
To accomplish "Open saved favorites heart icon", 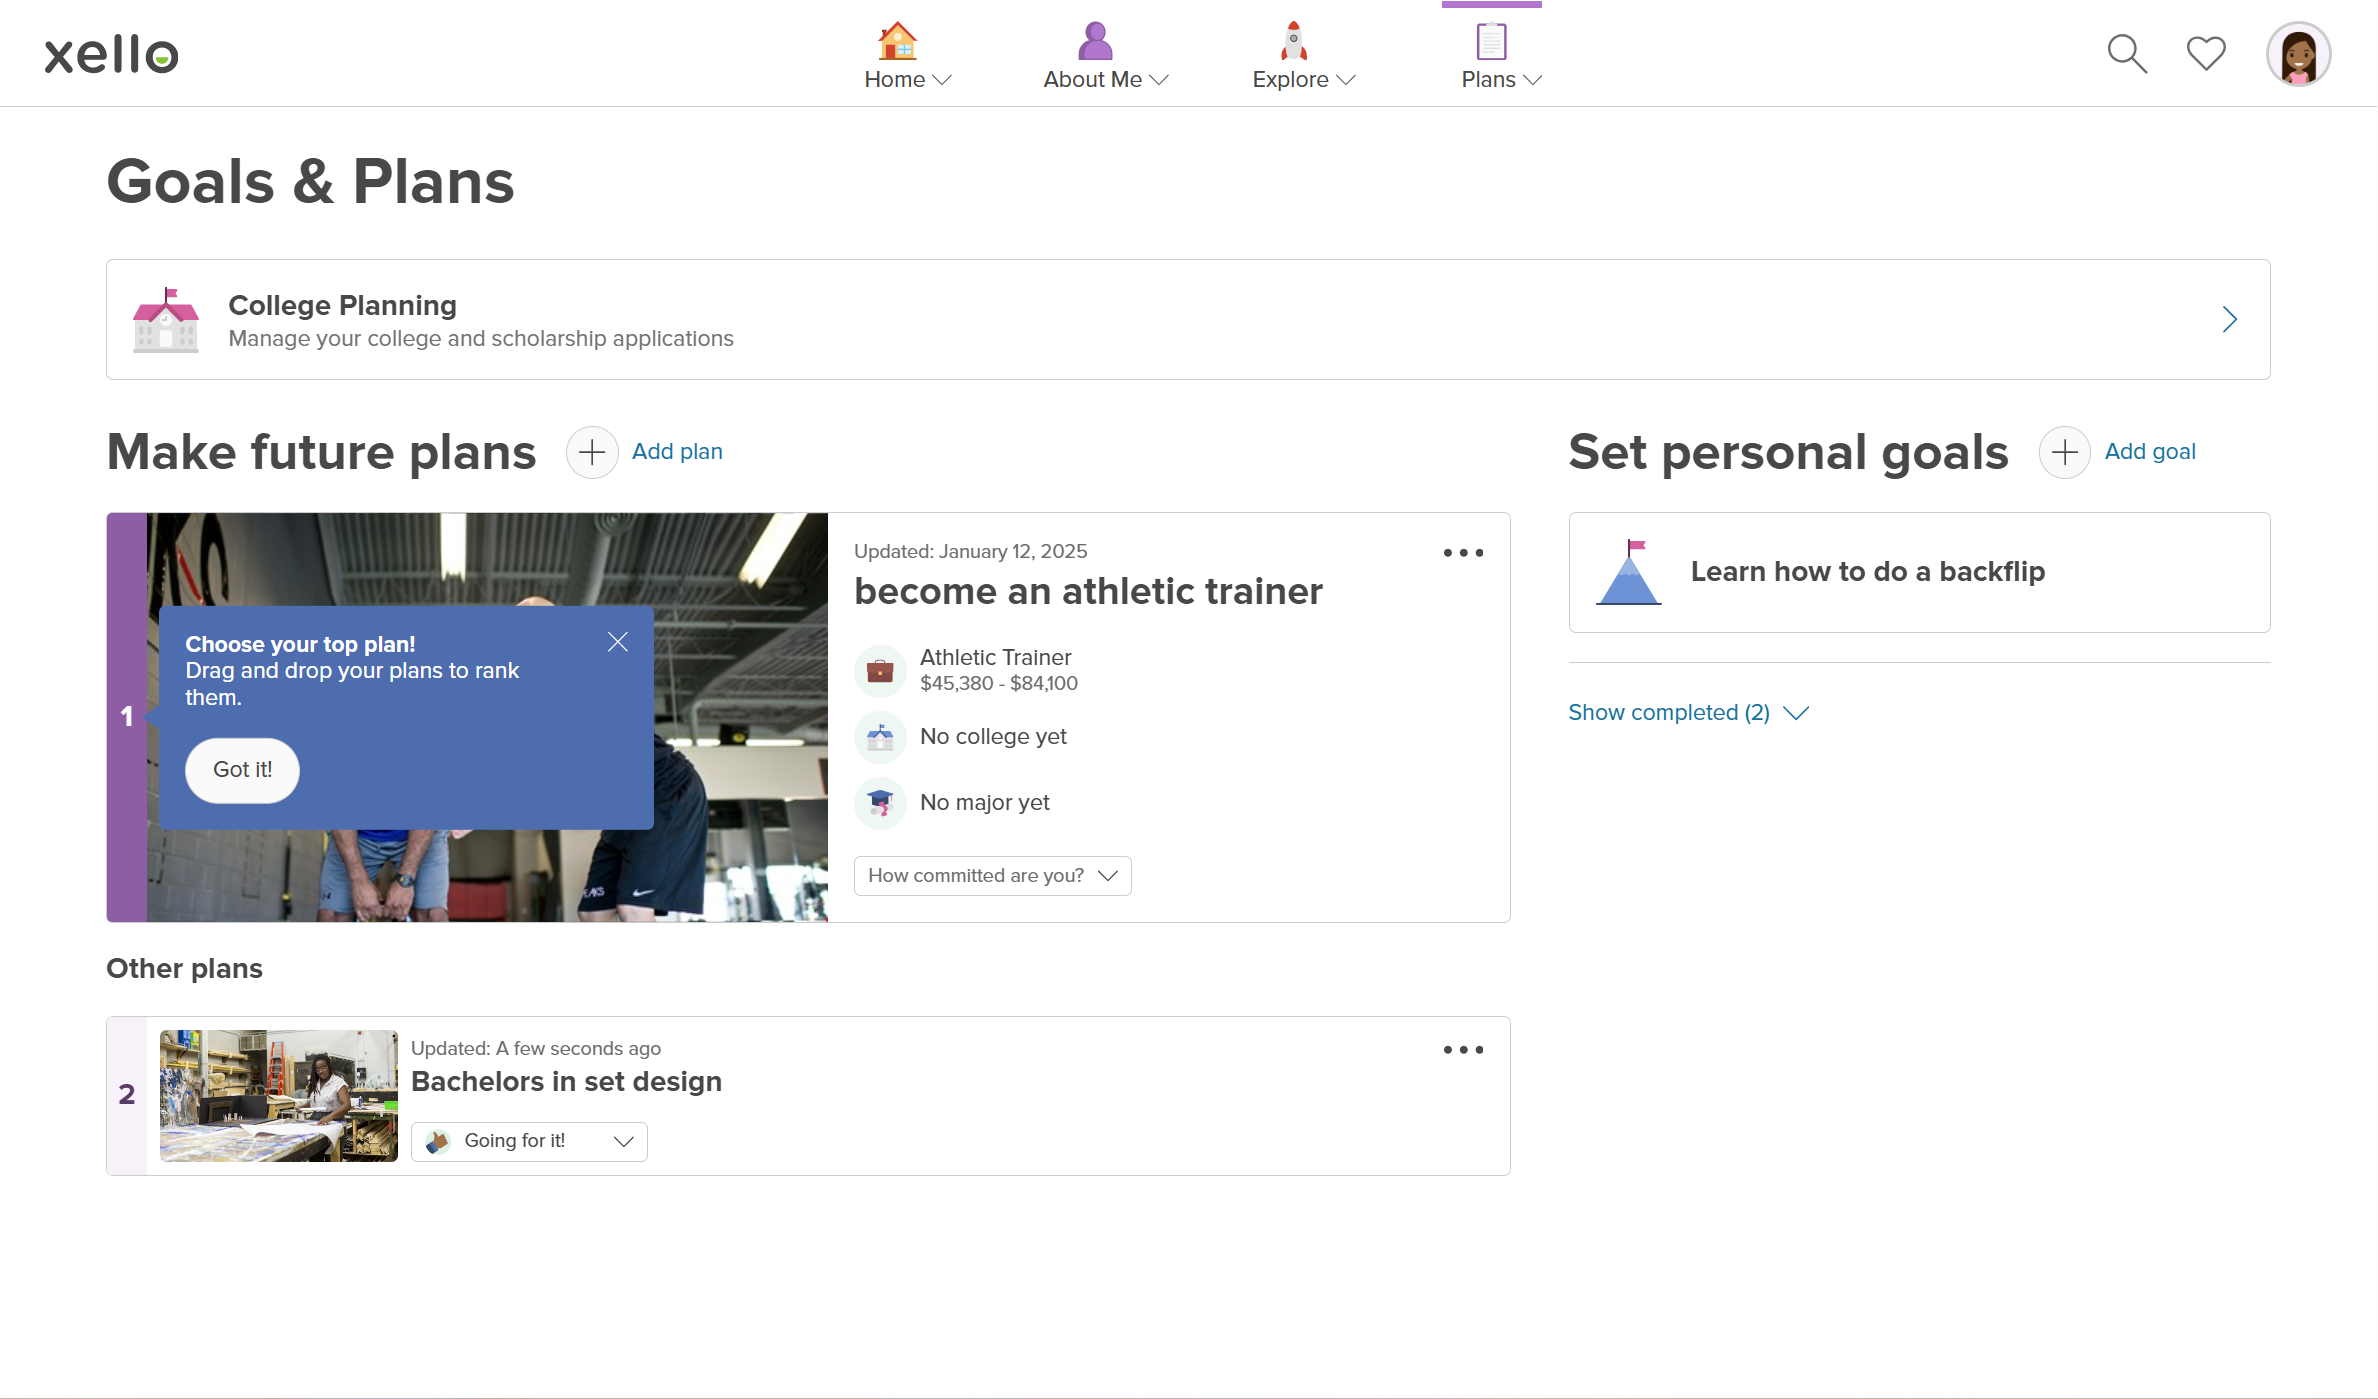I will [2205, 54].
